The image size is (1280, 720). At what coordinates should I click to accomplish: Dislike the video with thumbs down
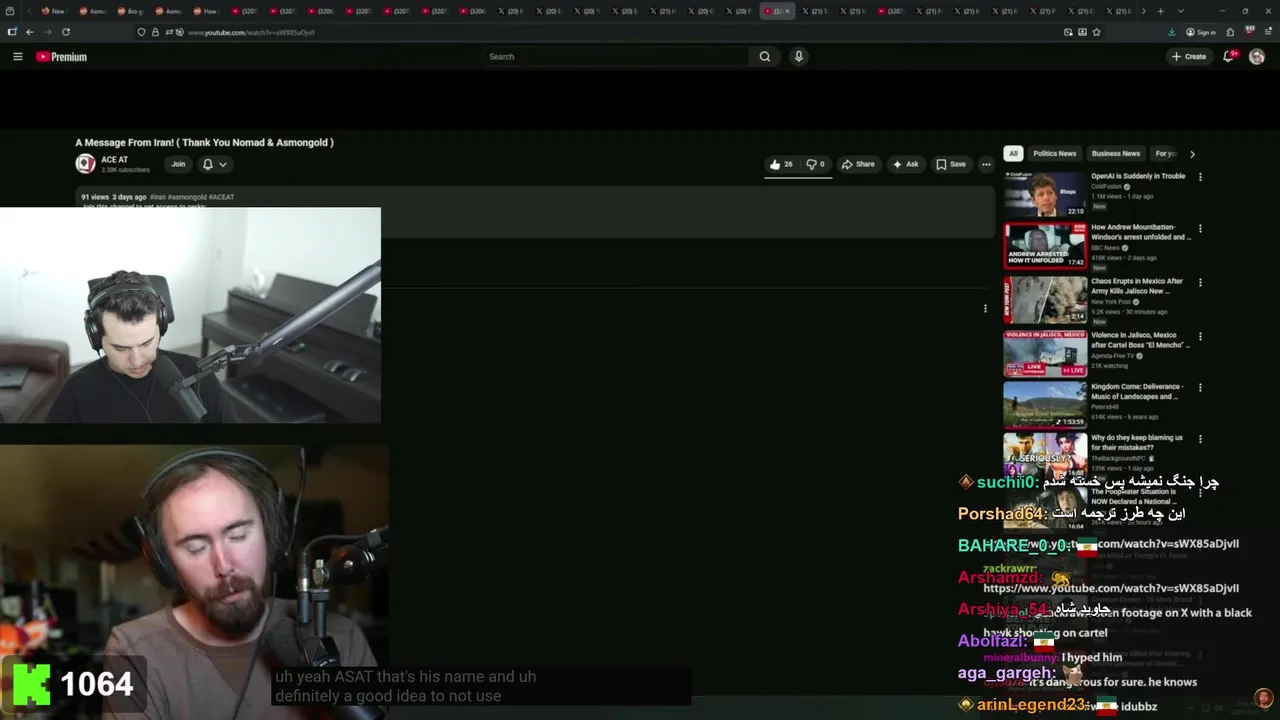(815, 164)
